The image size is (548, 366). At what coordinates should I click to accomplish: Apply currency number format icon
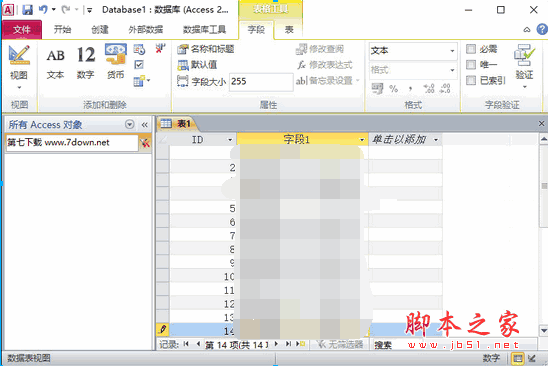coord(377,88)
